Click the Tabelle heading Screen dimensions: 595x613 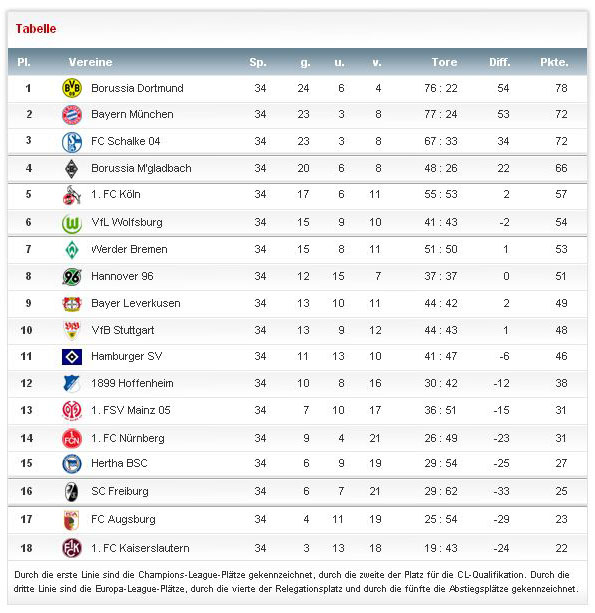[x=36, y=29]
